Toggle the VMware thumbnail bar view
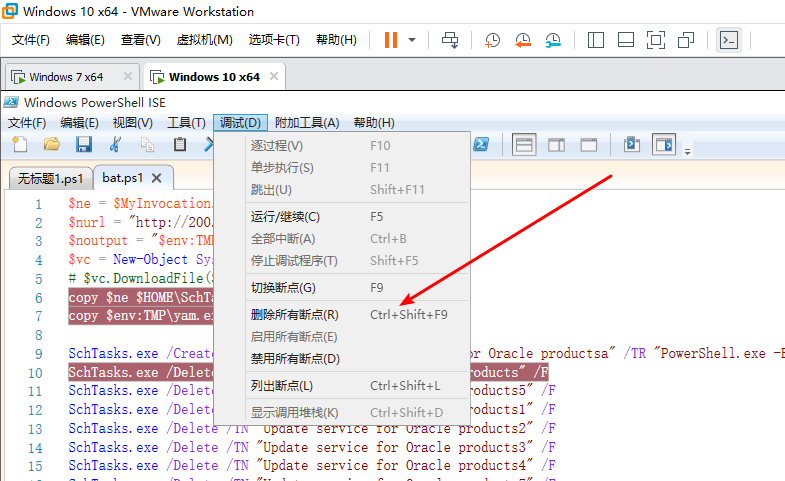This screenshot has width=785, height=481. pos(626,40)
